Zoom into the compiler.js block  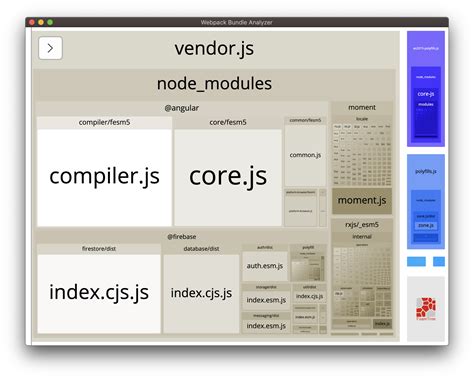(x=104, y=178)
